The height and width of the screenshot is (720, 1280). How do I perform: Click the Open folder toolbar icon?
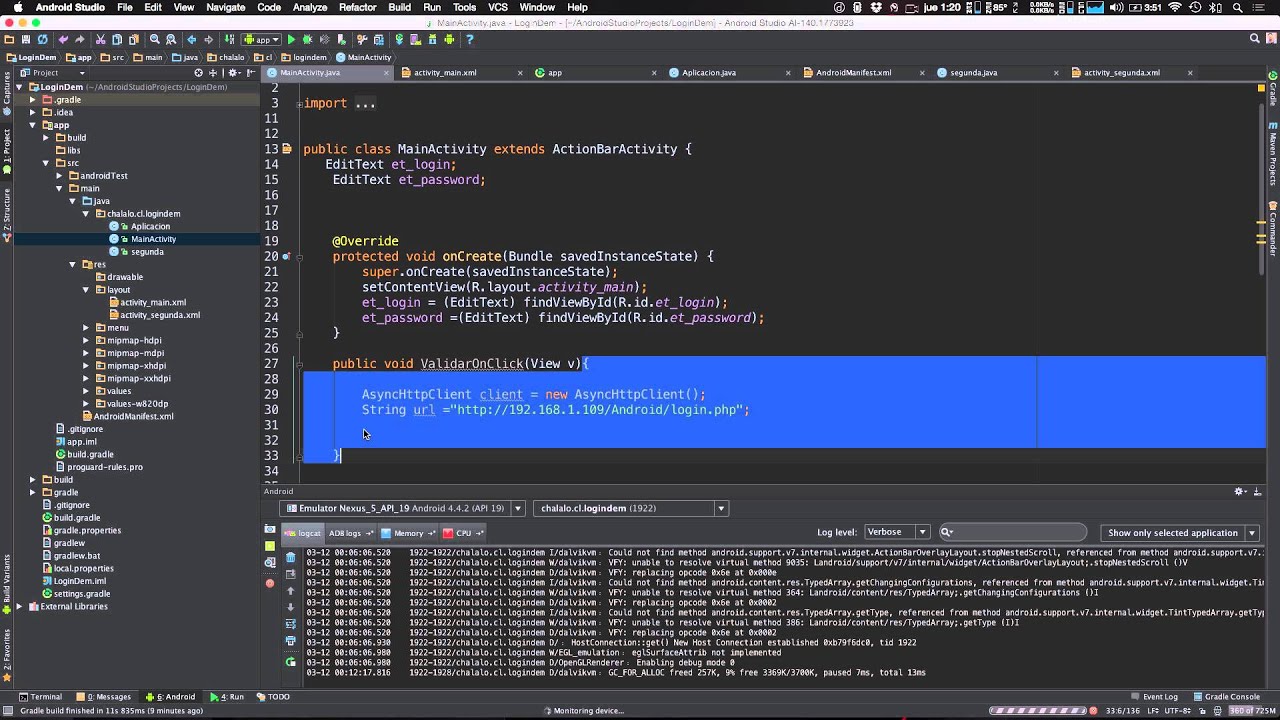click(x=8, y=40)
